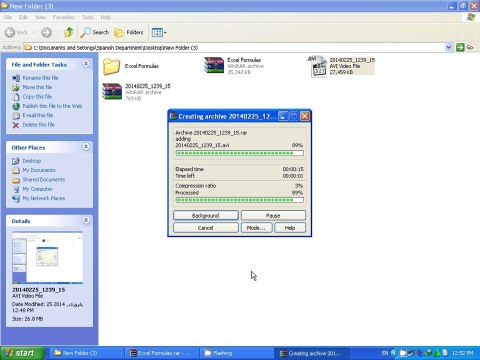Click the Mode... button
This screenshot has height=360, width=480.
[256, 228]
